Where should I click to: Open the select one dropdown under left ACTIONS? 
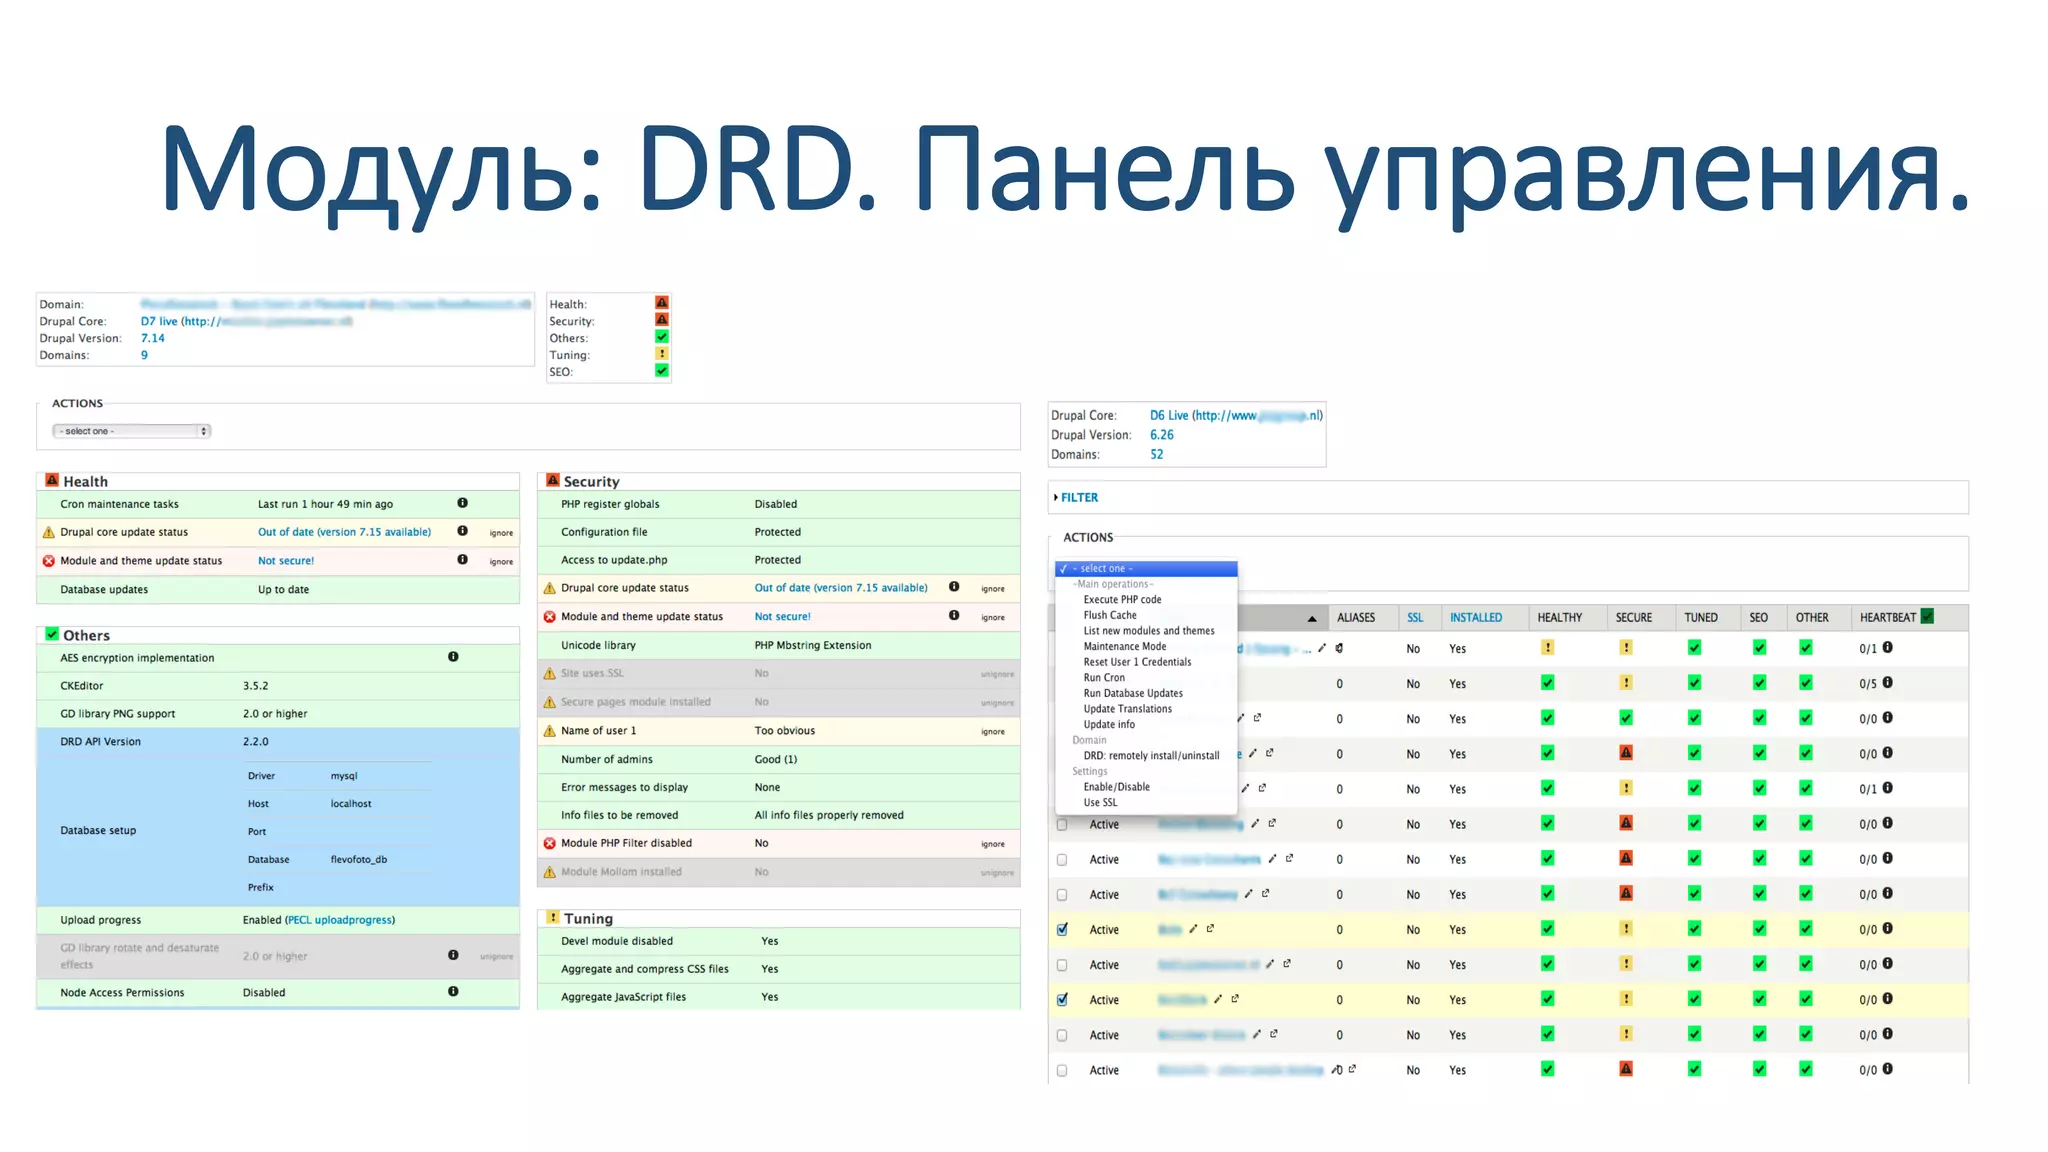coord(131,431)
